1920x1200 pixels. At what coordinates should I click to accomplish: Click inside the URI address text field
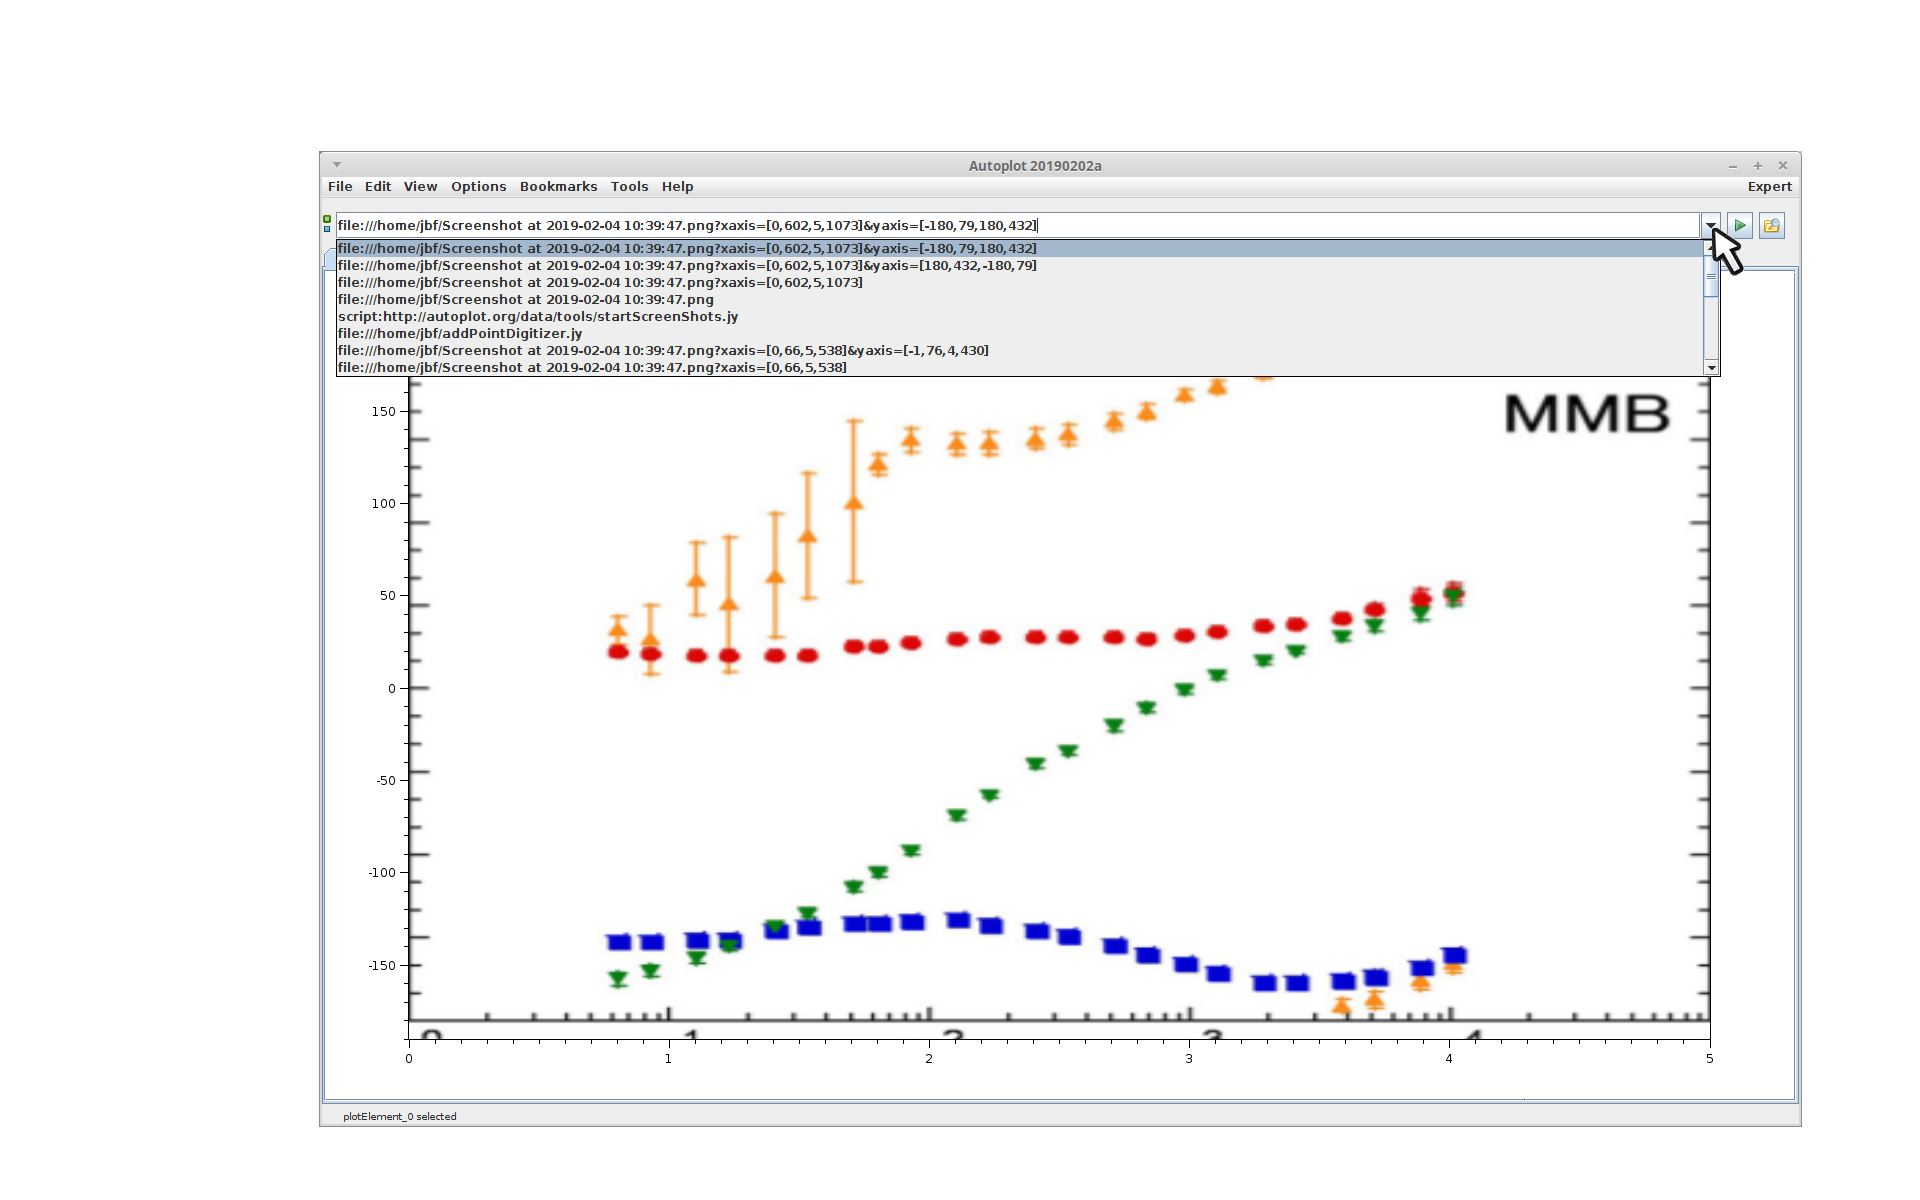[1300, 226]
